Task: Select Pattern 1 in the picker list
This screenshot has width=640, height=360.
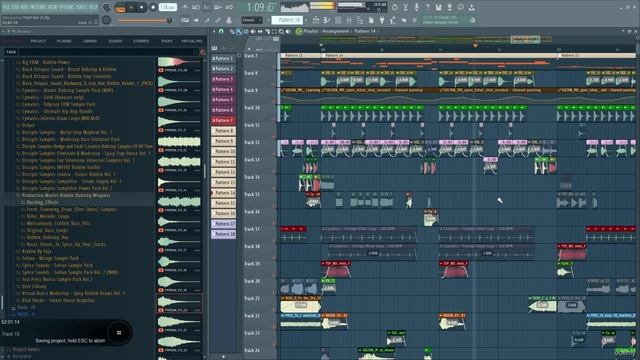Action: coord(223,58)
